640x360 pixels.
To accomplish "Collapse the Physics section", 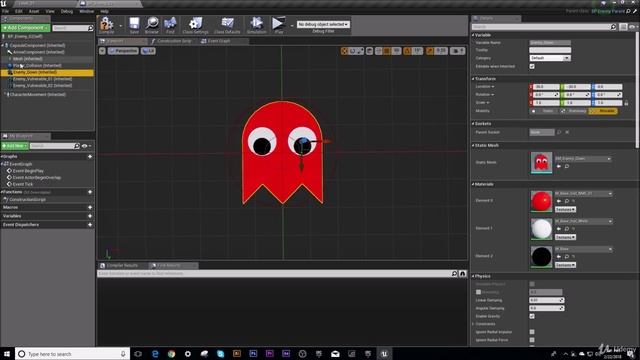I will click(x=473, y=276).
